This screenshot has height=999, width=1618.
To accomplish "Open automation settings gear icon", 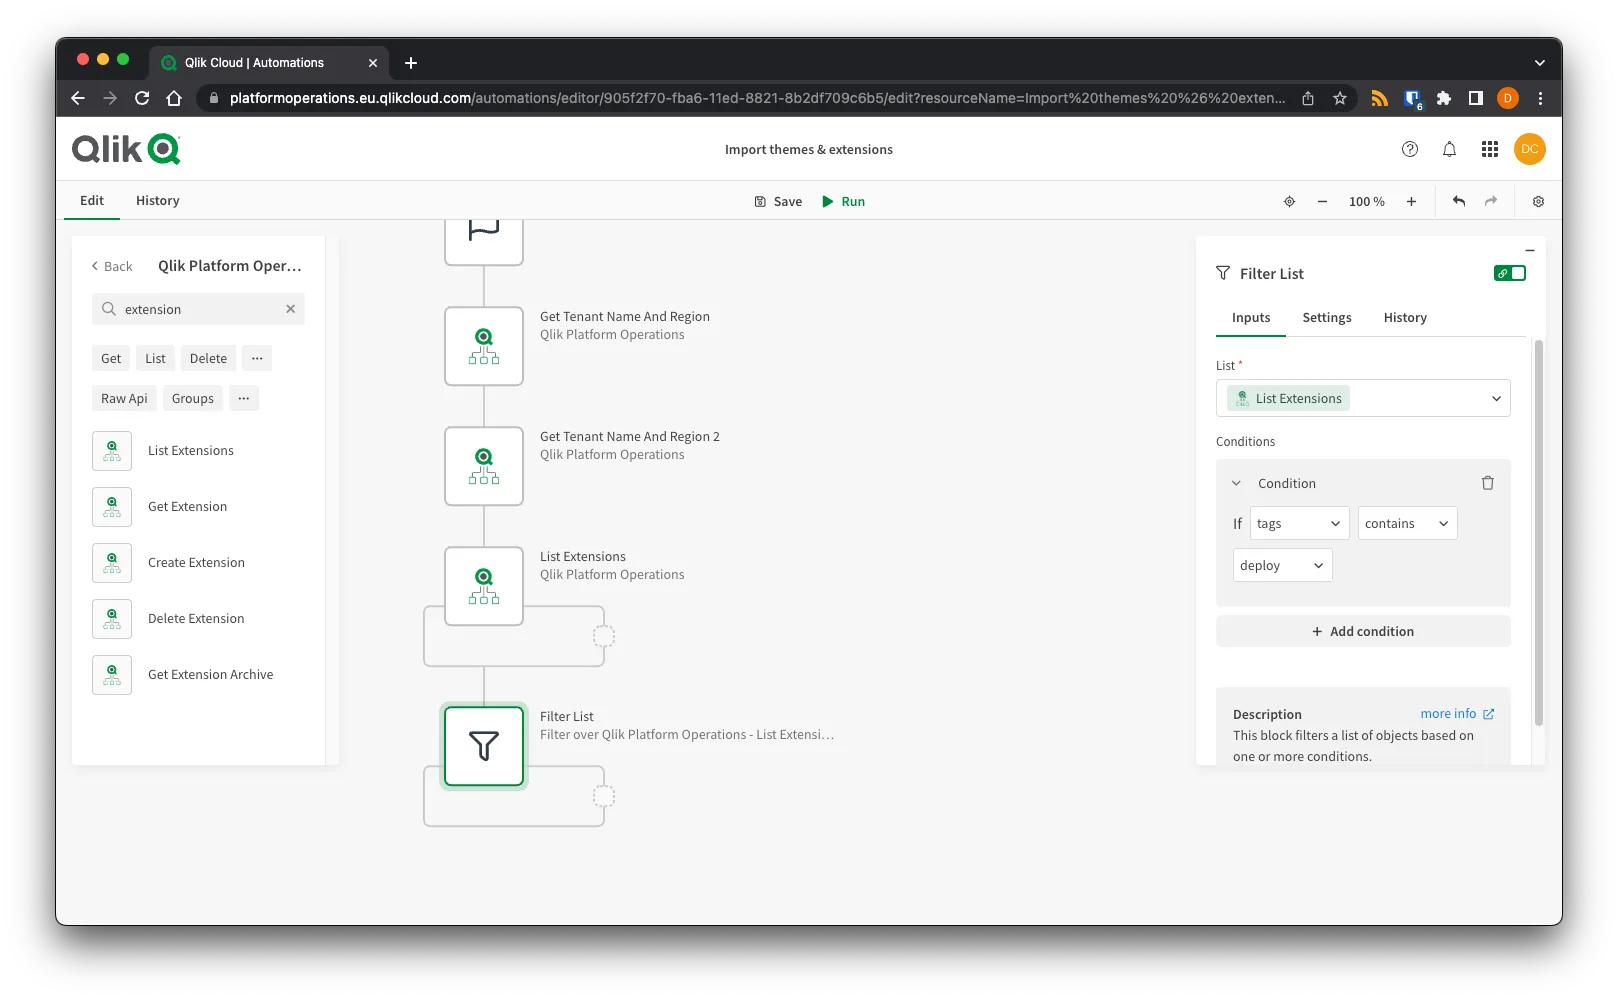I will coord(1538,201).
